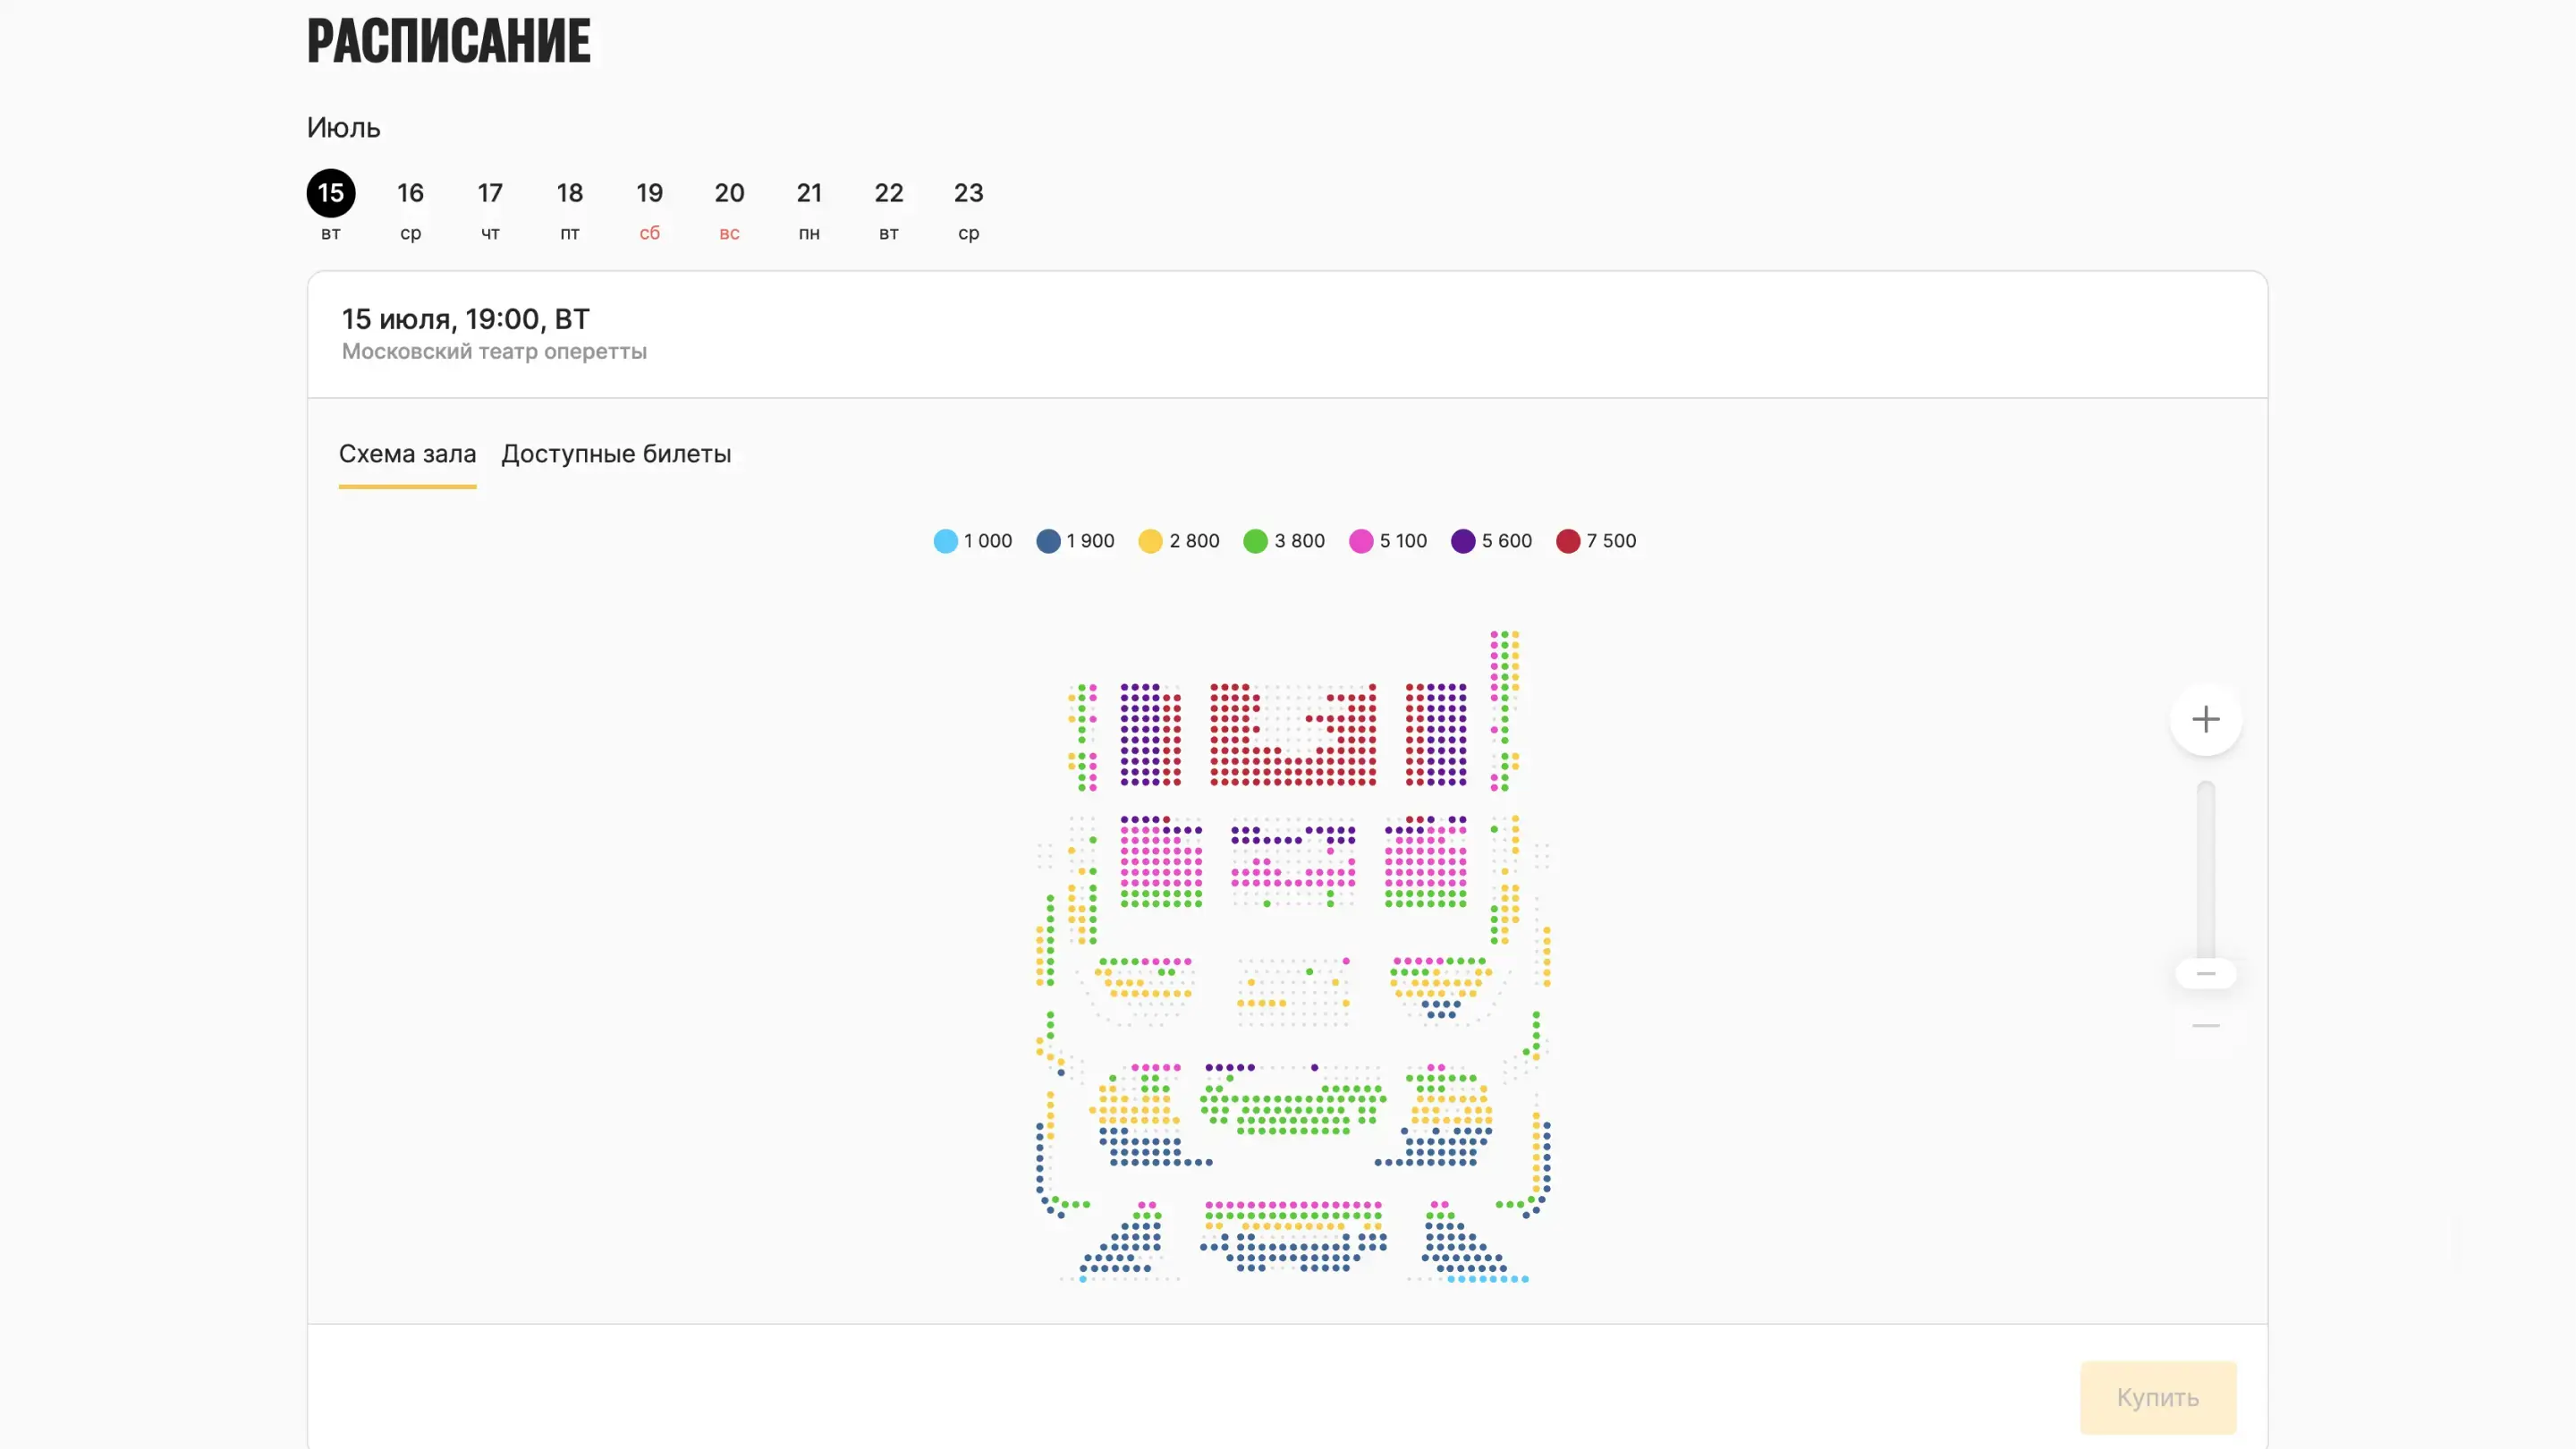Click the yellow 2 800 price legend dot

(1150, 541)
